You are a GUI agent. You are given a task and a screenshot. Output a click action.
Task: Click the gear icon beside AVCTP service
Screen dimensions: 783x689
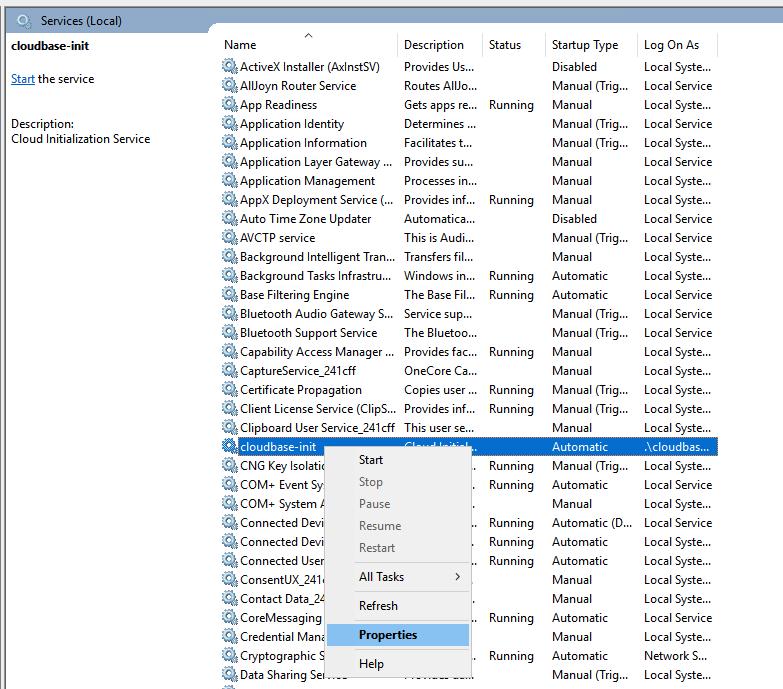point(230,237)
